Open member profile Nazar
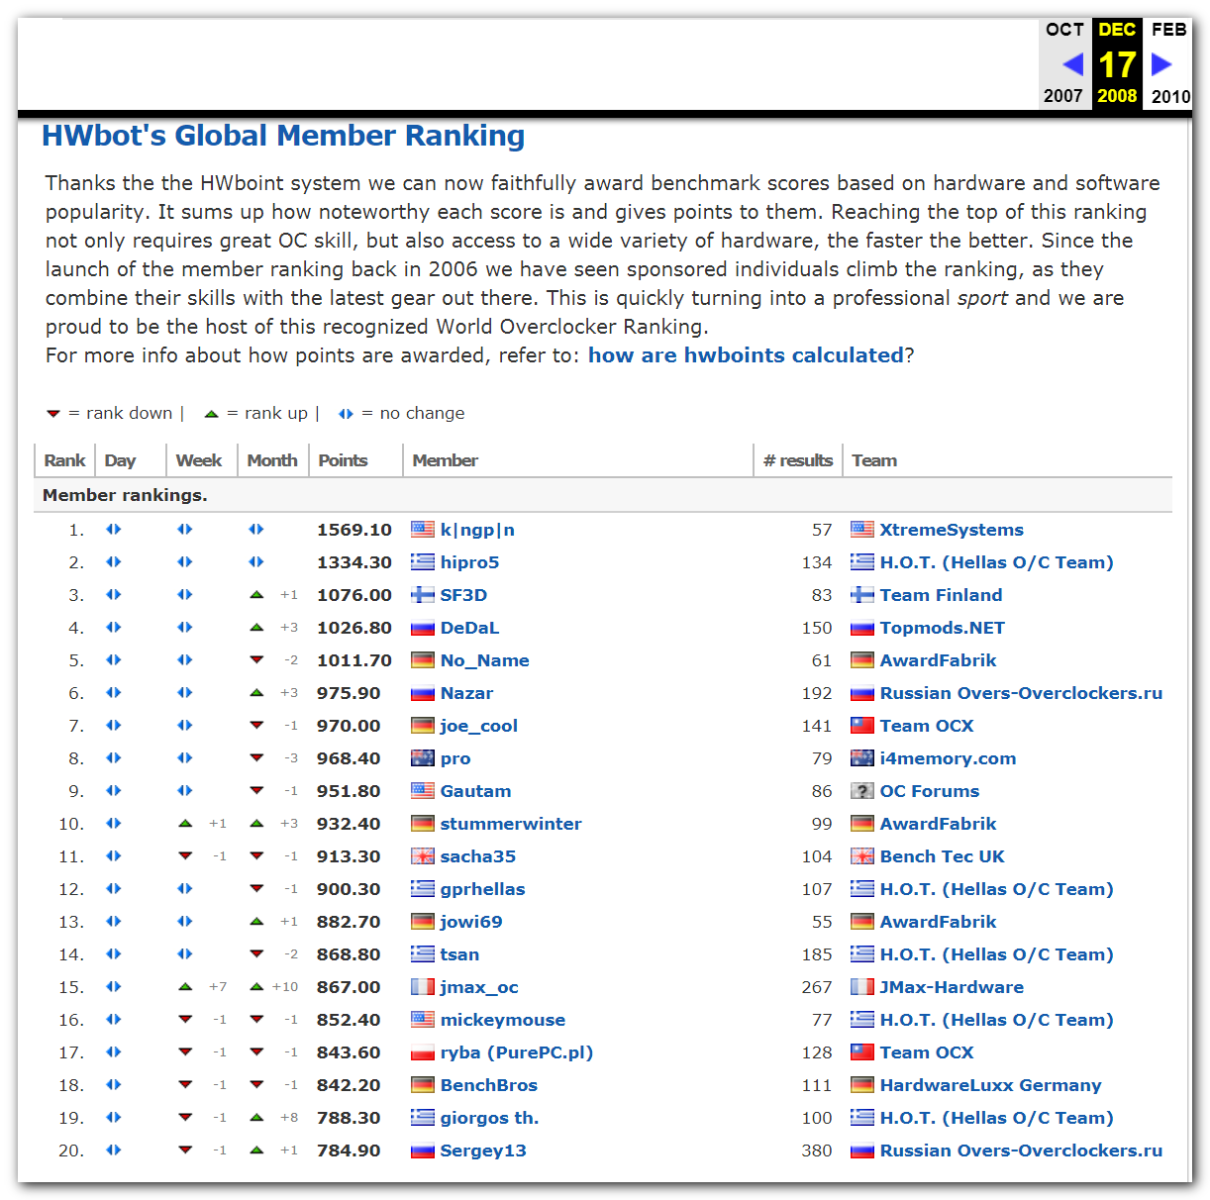 click(466, 694)
